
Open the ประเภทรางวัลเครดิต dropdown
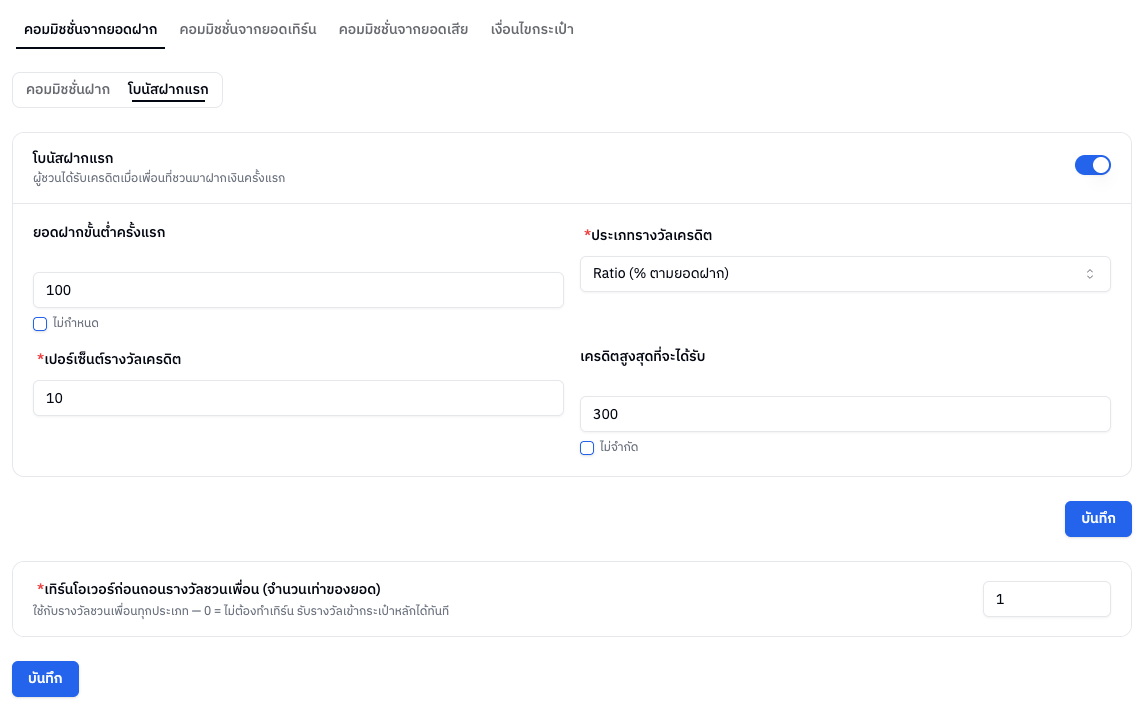point(845,274)
